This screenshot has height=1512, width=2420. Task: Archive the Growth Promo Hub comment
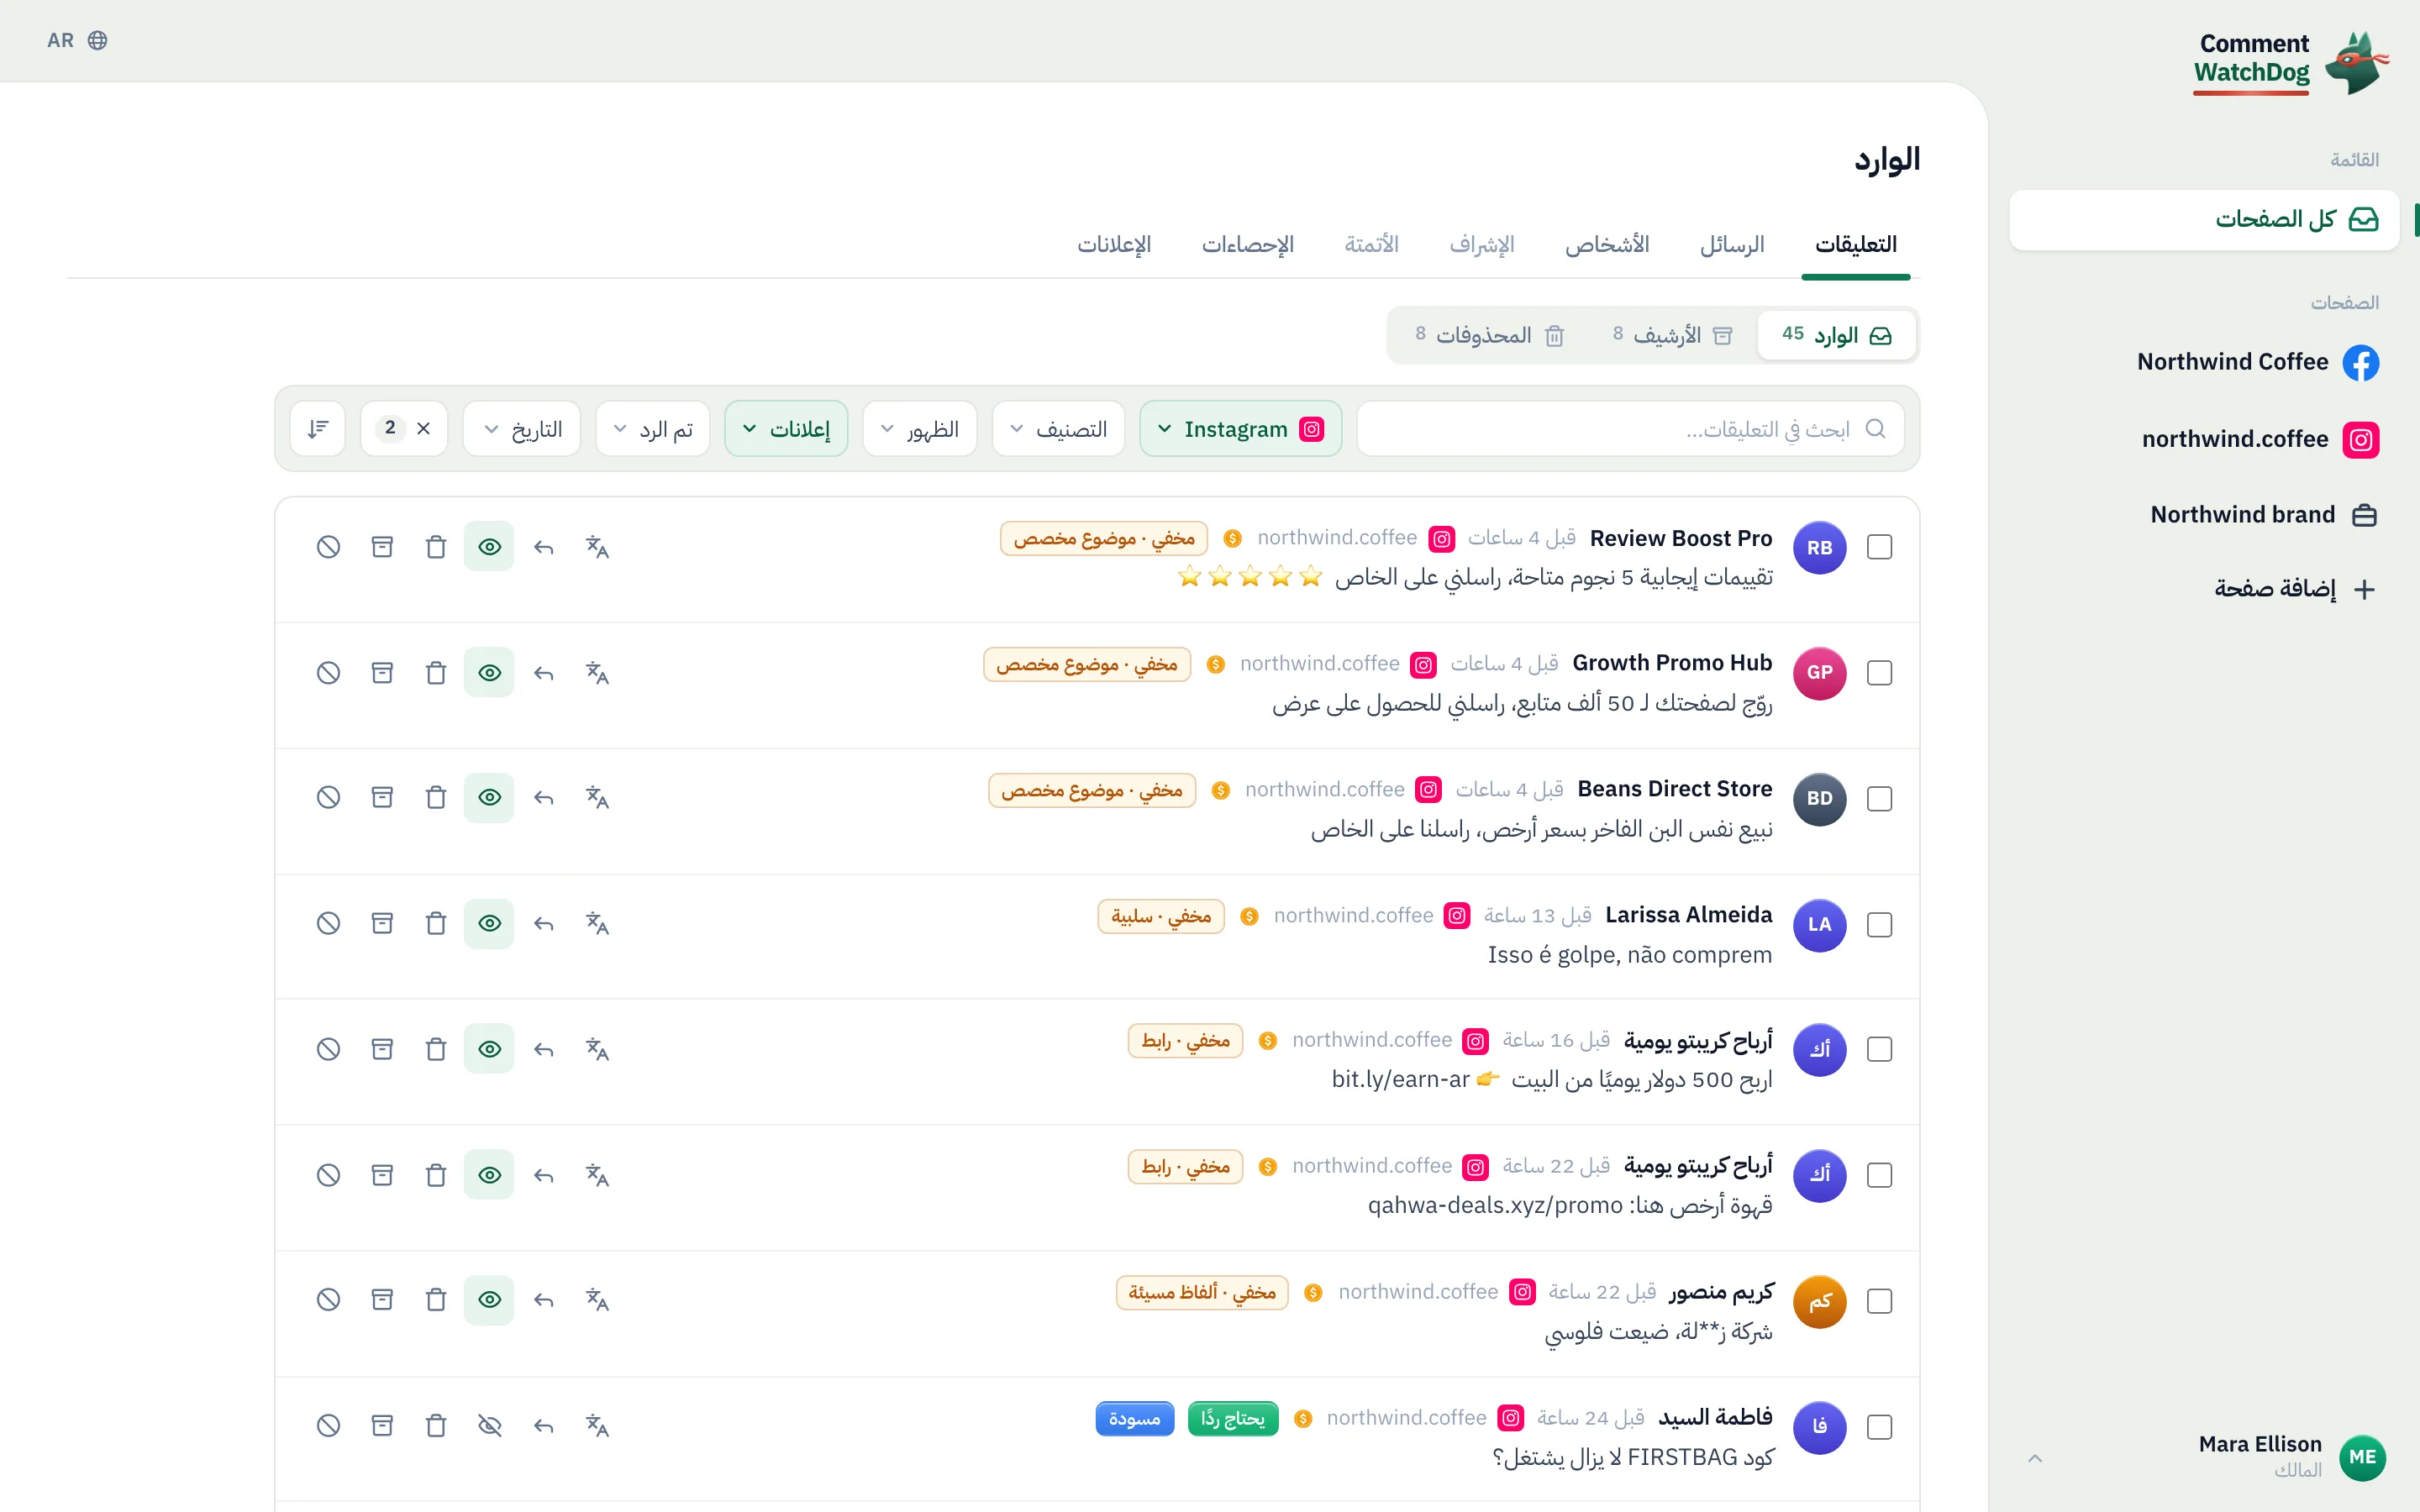tap(382, 673)
